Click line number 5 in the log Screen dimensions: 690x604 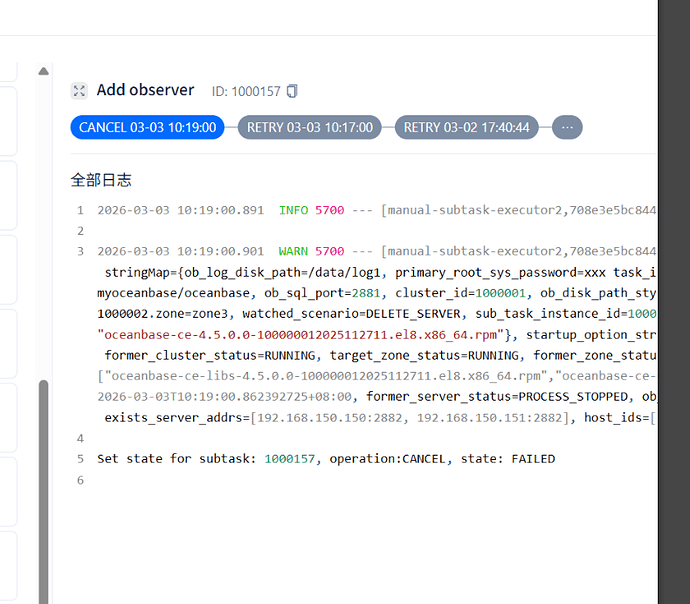click(x=80, y=459)
